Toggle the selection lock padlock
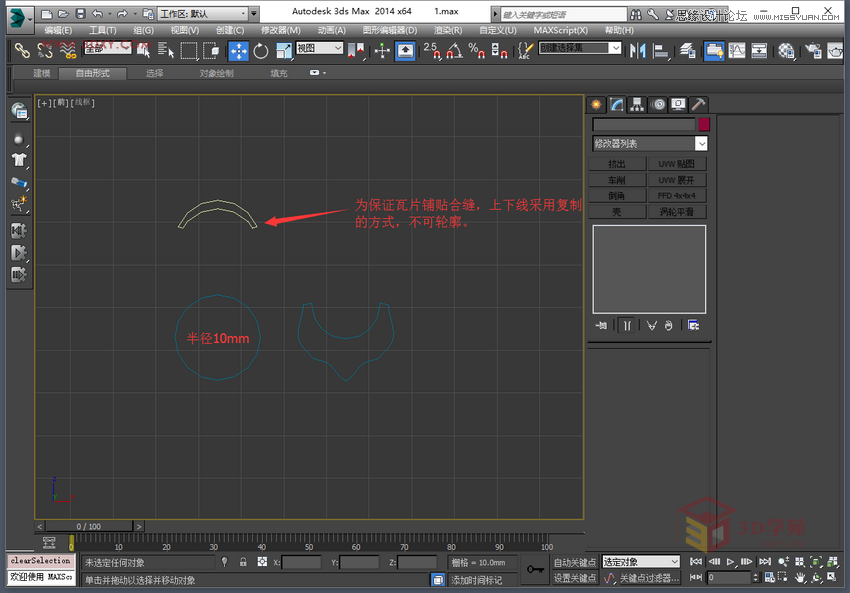 (x=243, y=561)
